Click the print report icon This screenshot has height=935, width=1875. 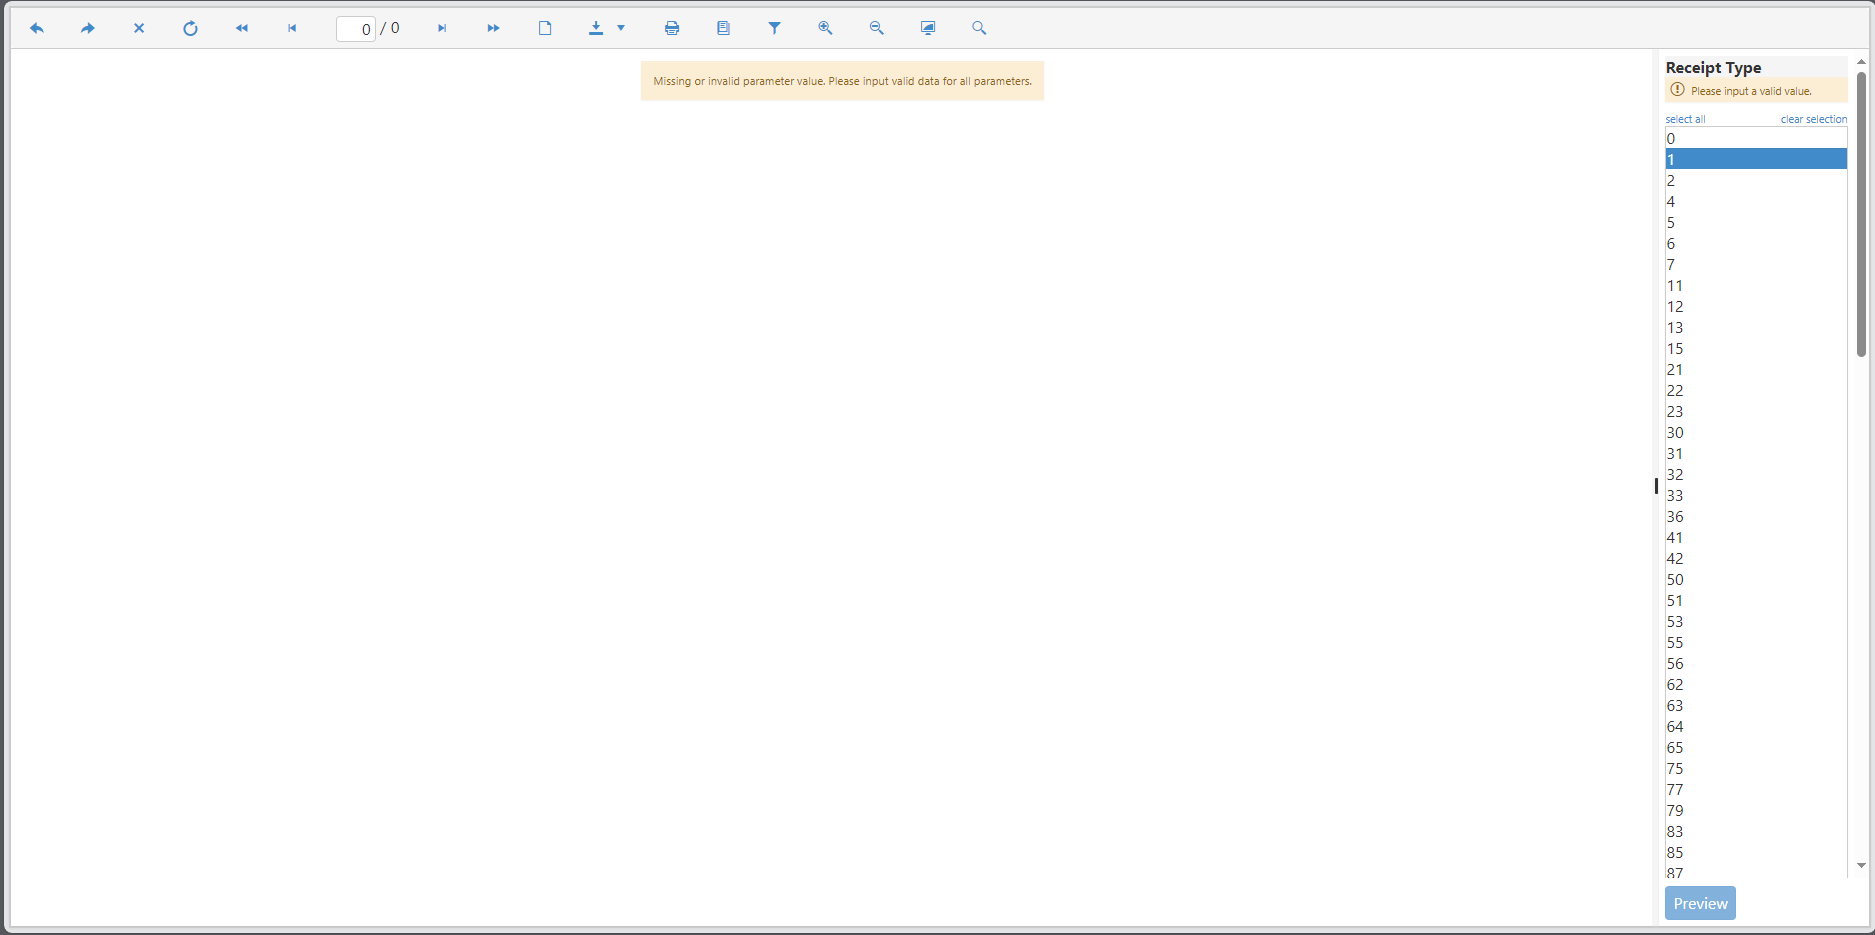tap(672, 28)
